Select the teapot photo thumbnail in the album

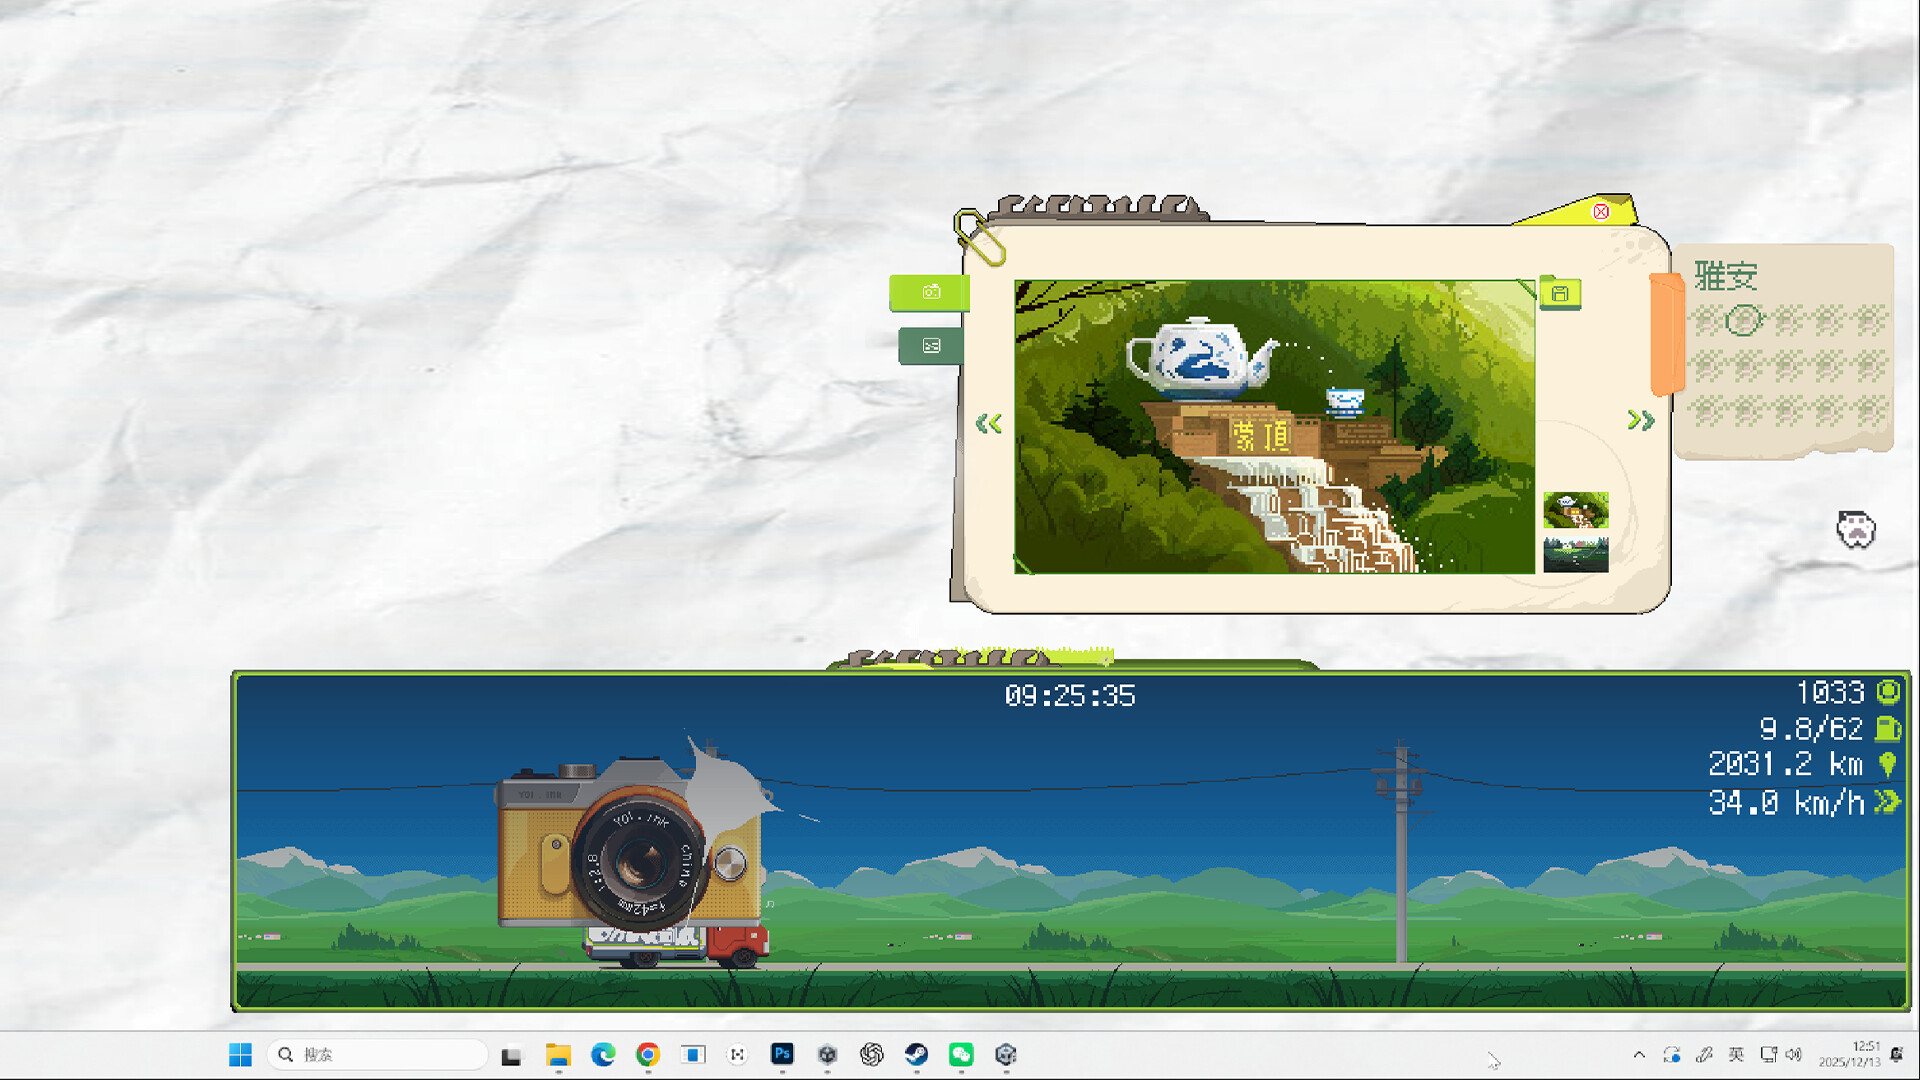click(x=1576, y=511)
